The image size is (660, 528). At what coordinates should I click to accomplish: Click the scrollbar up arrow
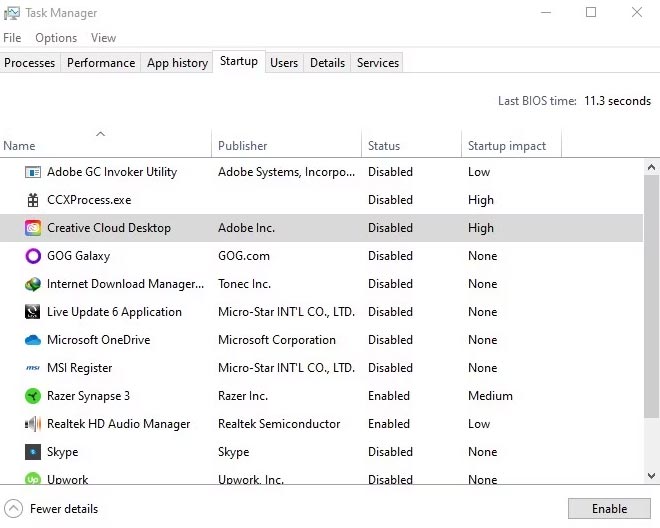pyautogui.click(x=651, y=167)
